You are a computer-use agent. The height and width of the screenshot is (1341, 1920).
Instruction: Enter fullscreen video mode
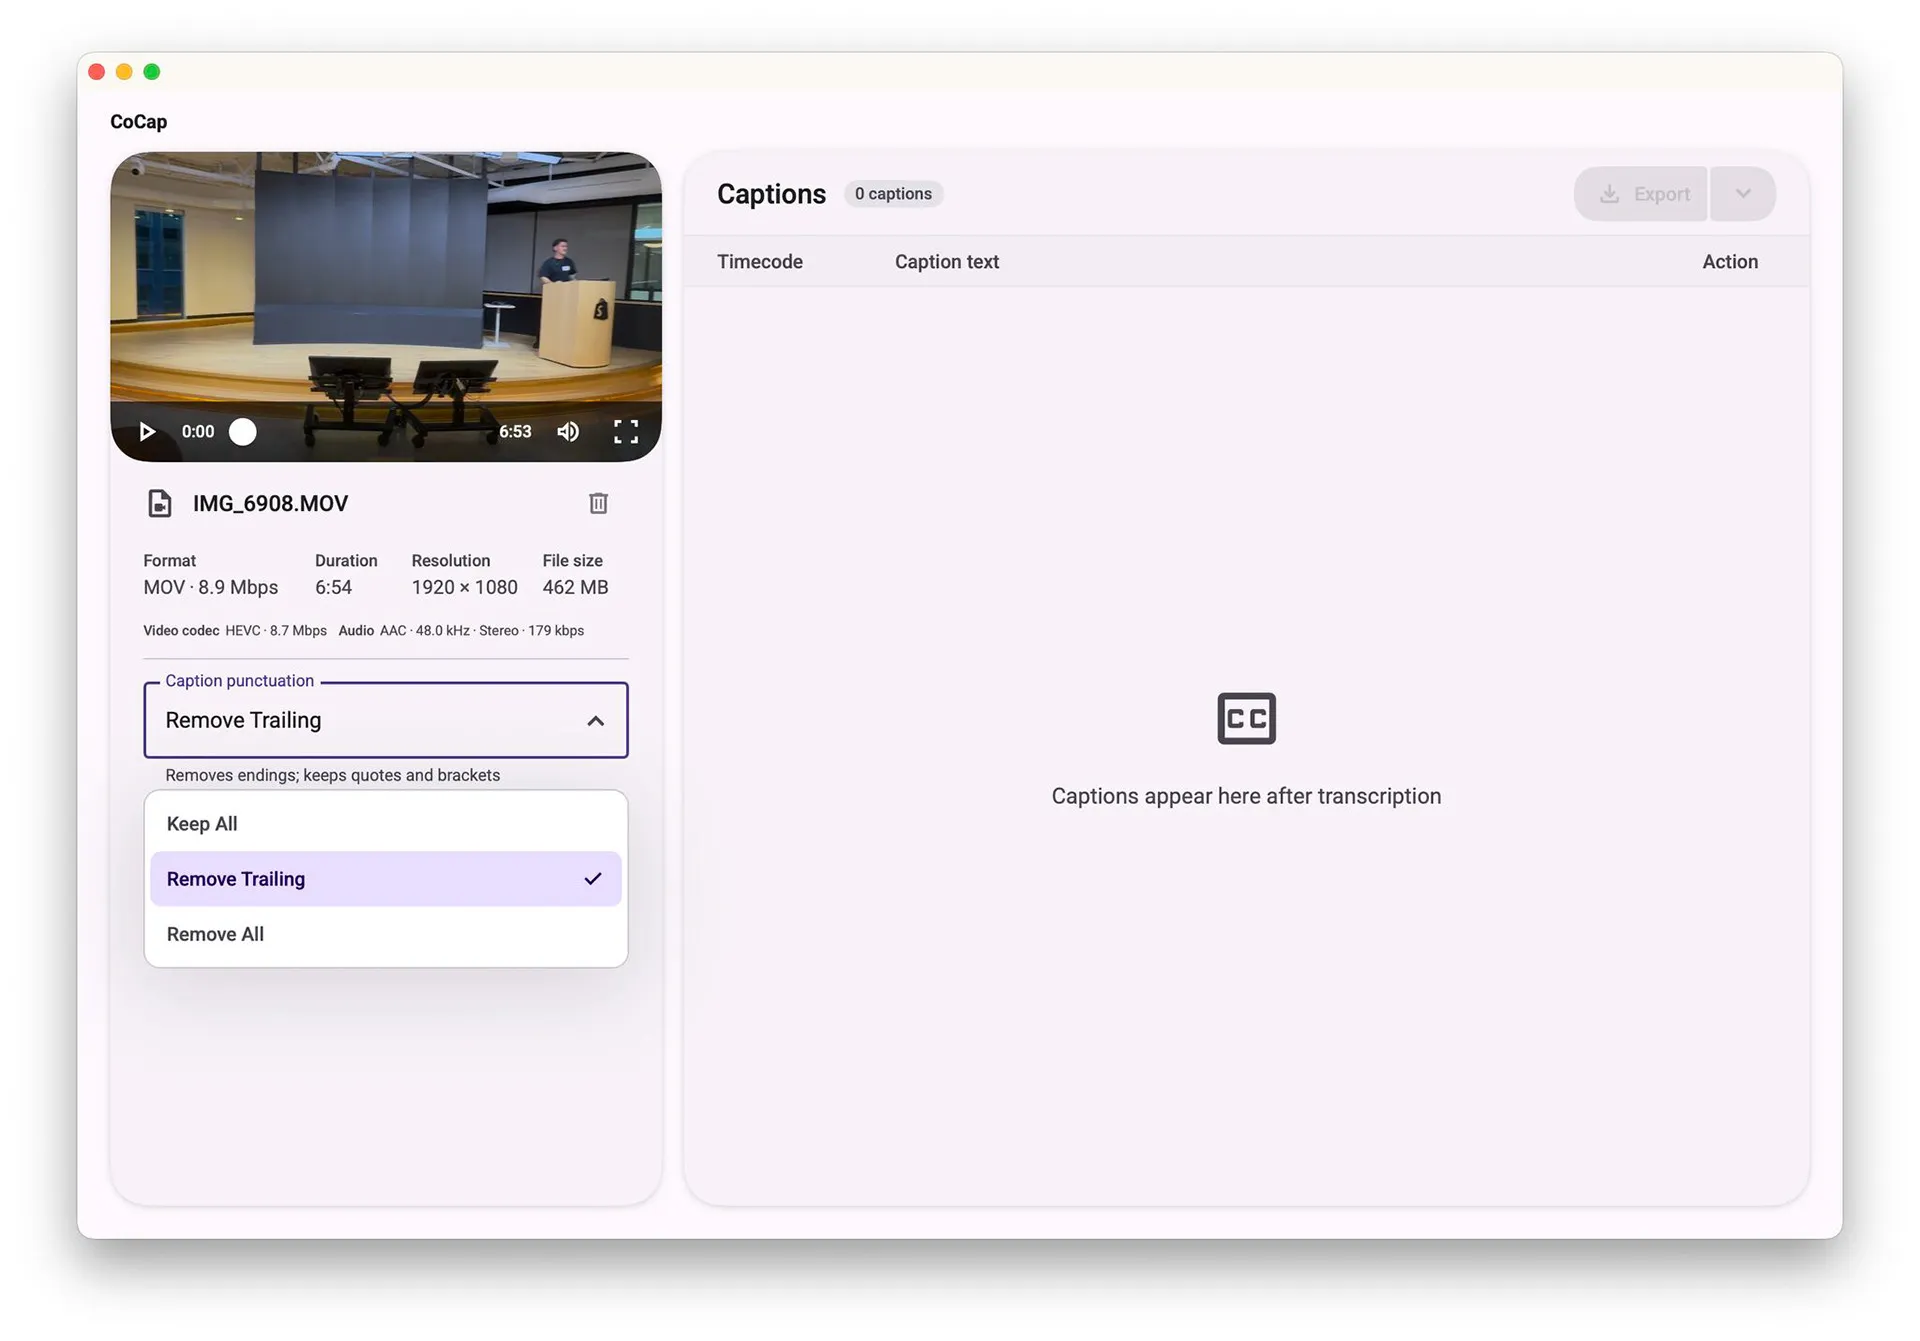[626, 431]
